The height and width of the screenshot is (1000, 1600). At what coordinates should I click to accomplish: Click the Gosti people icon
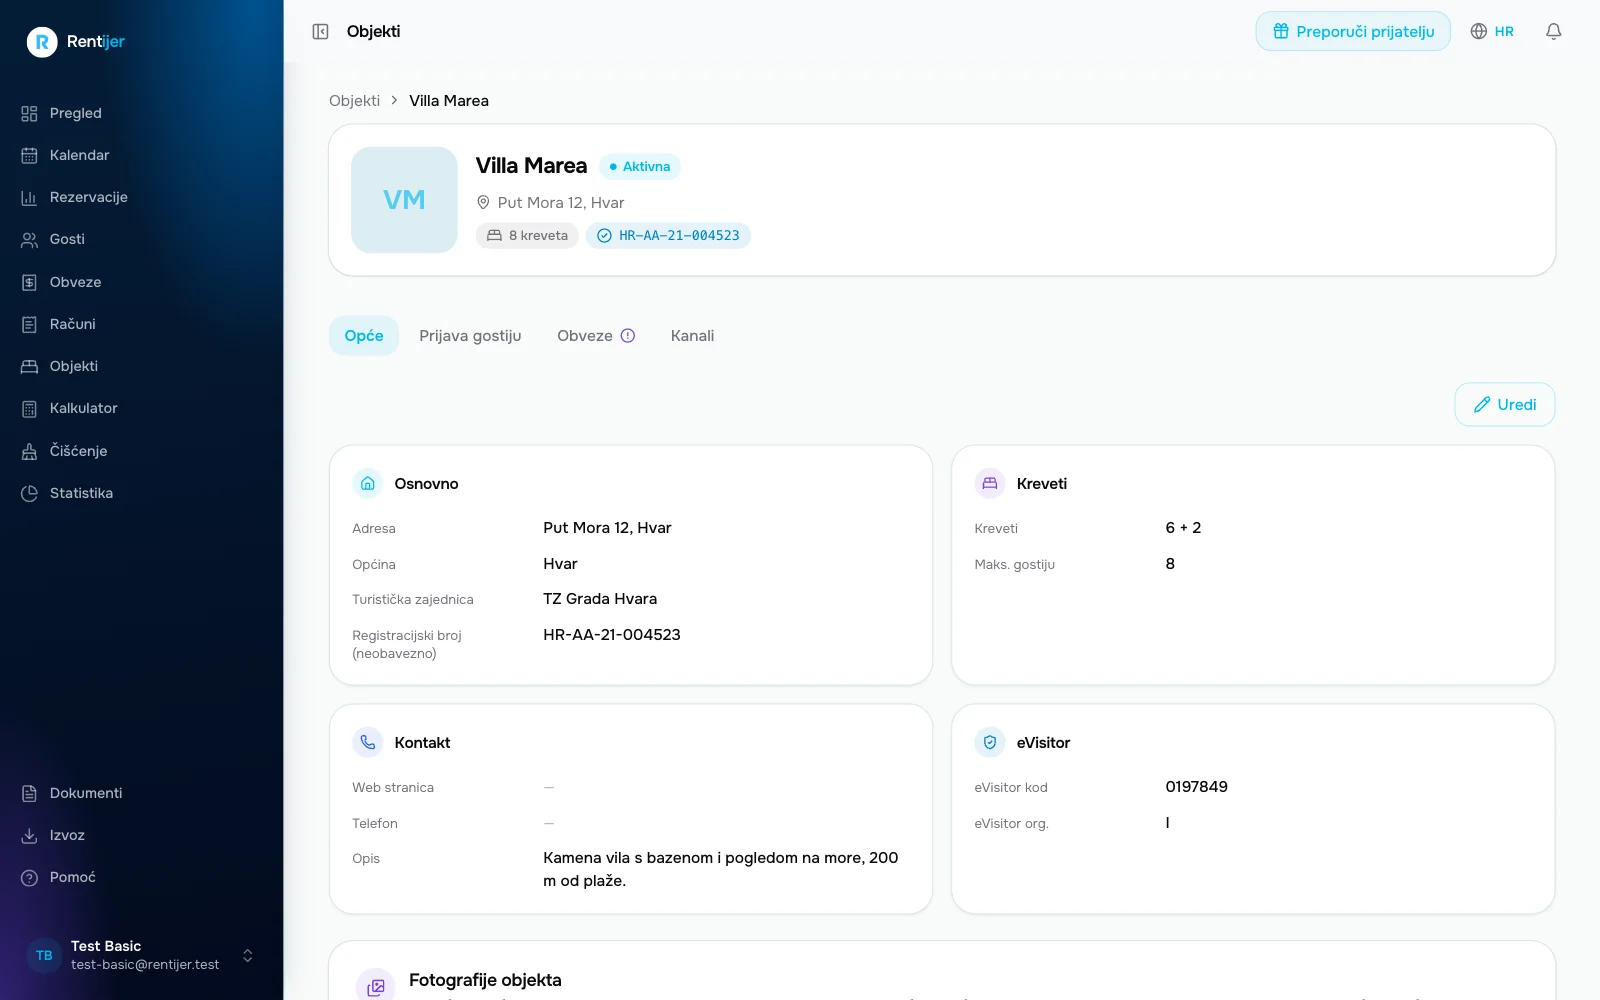coord(29,240)
